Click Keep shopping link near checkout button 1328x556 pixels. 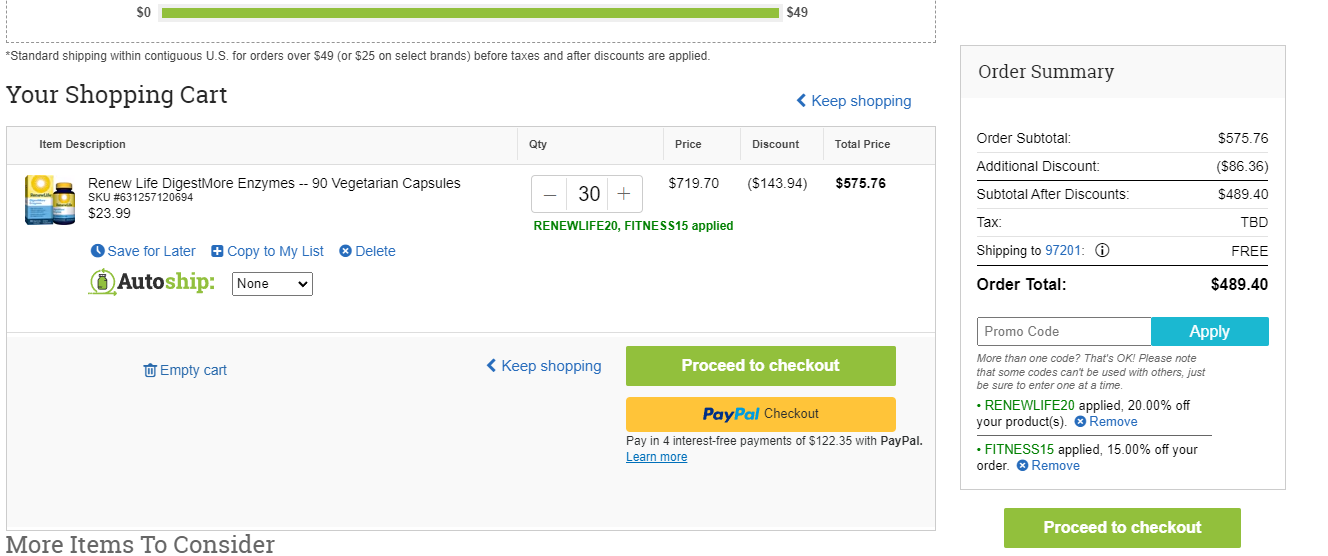[x=544, y=366]
